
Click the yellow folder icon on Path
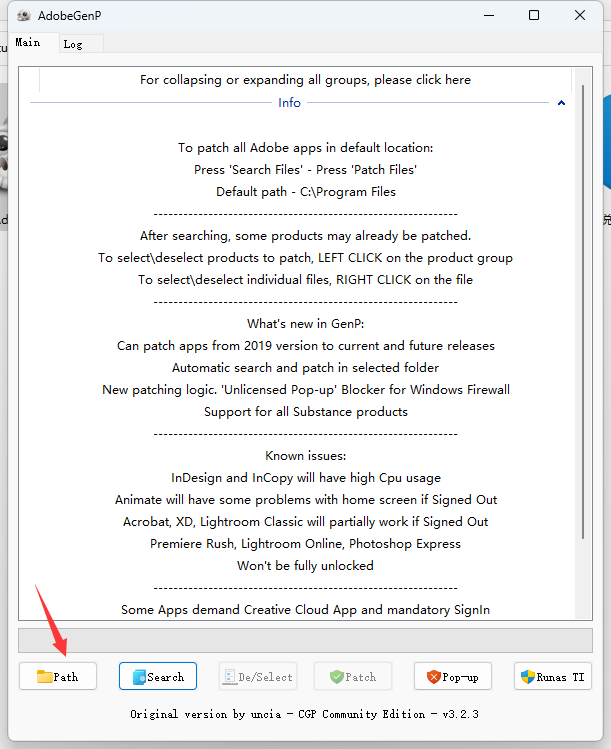pos(44,676)
